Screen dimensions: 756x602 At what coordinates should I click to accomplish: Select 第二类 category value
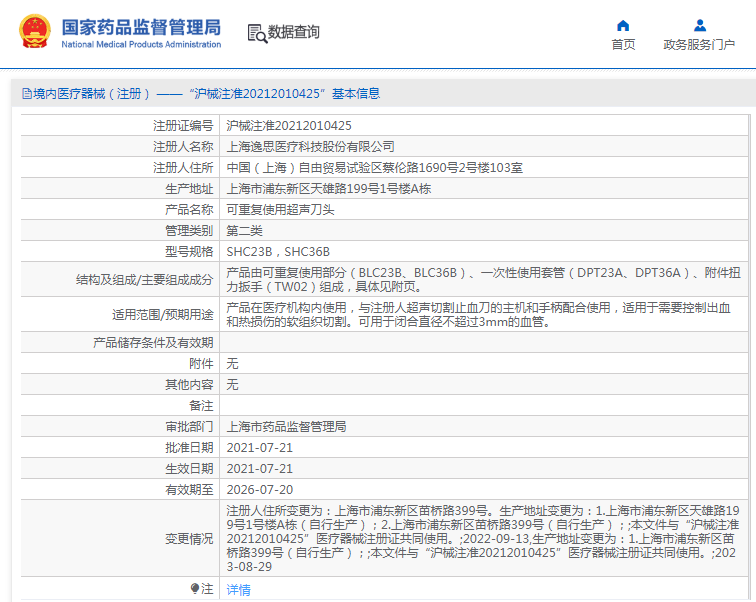[x=244, y=230]
